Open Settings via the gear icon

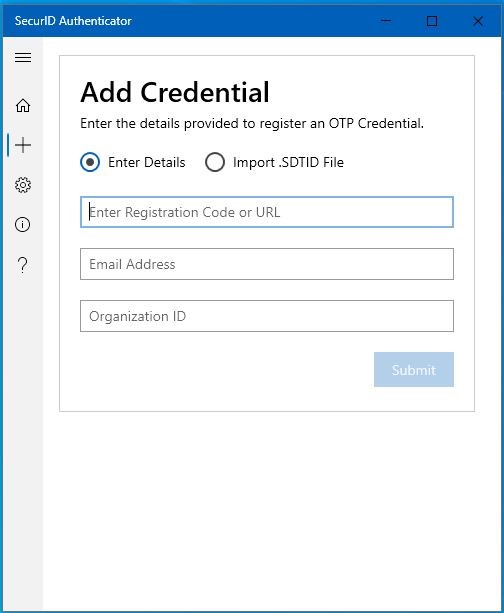pos(23,185)
